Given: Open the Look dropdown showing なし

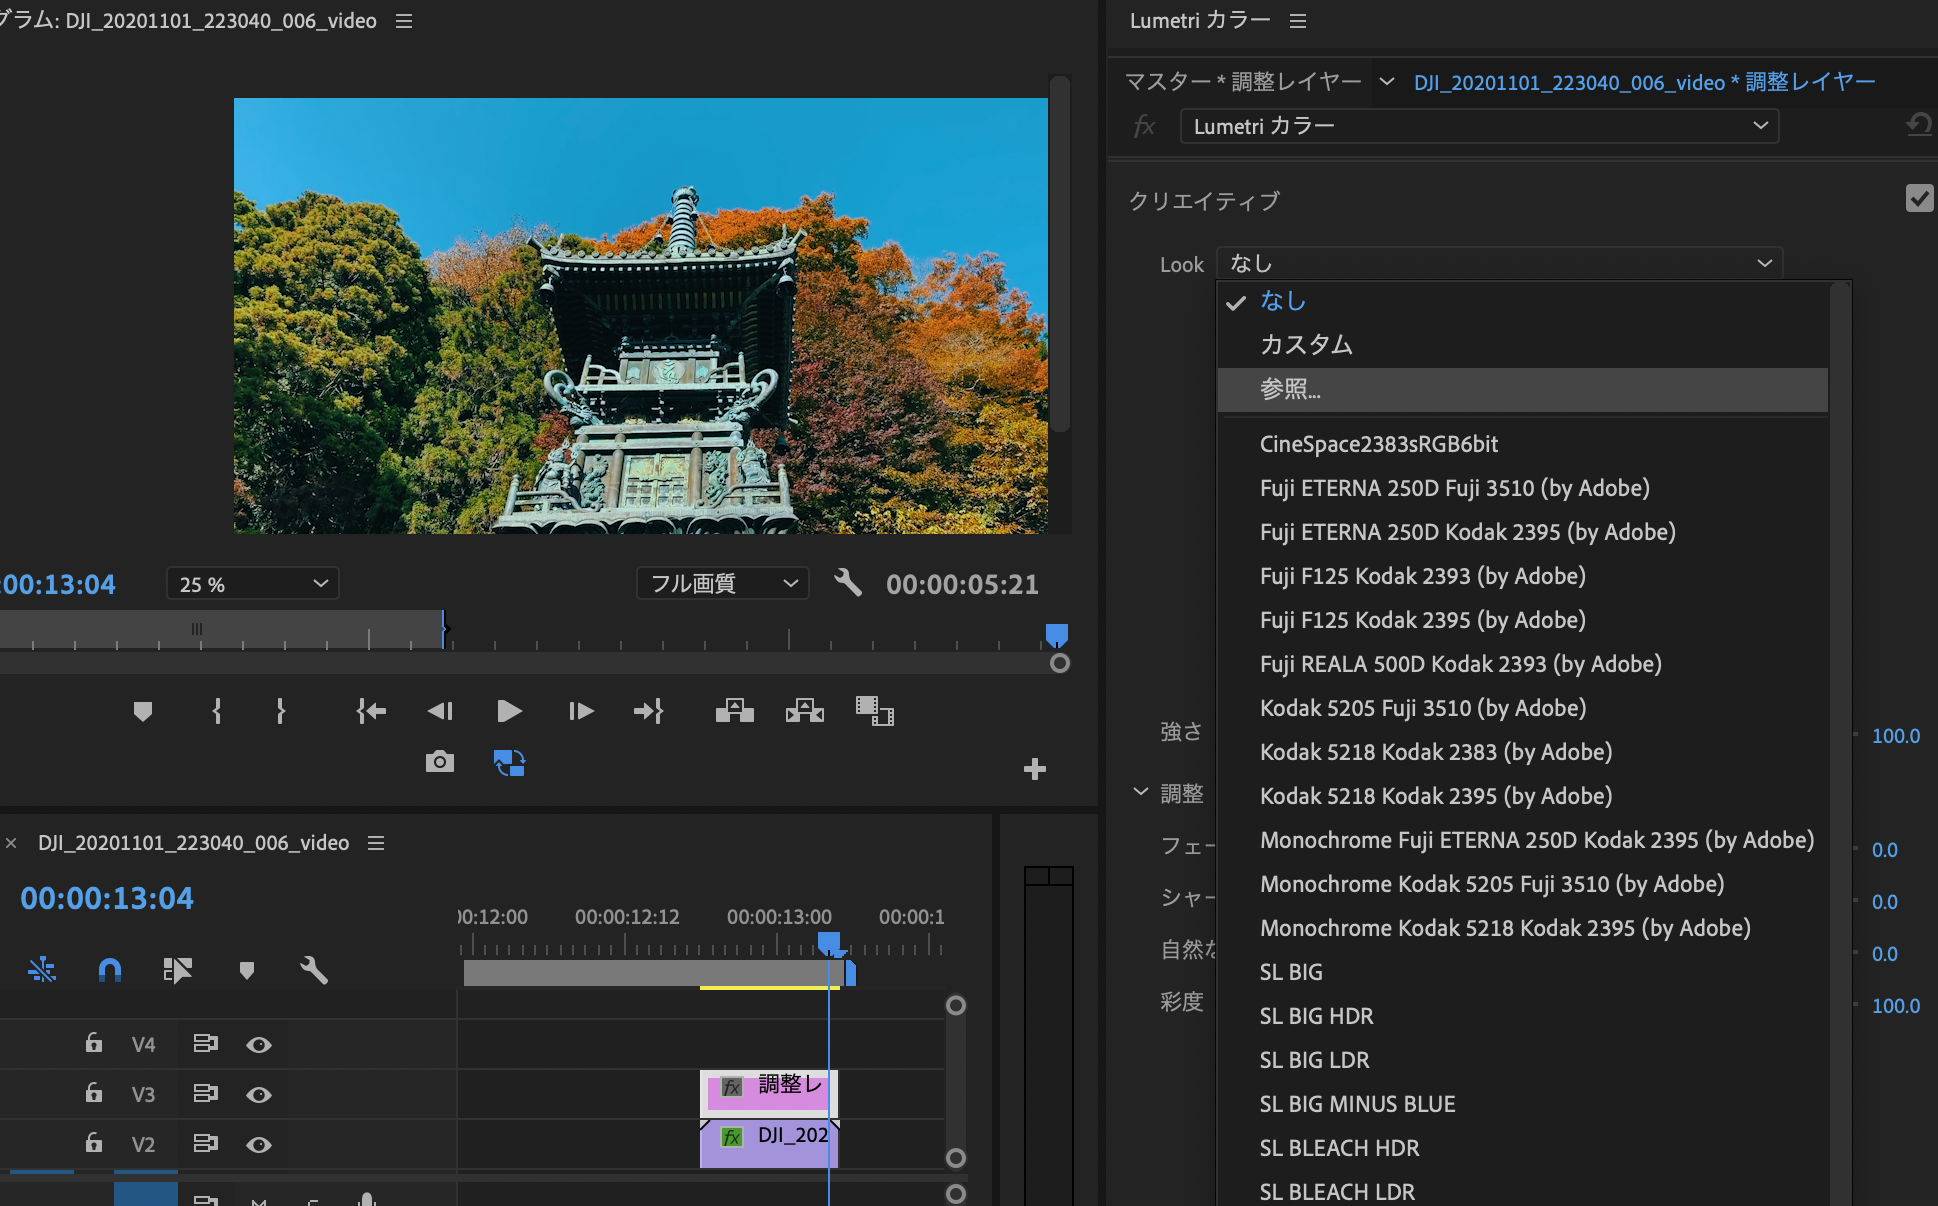Looking at the screenshot, I should (1499, 263).
